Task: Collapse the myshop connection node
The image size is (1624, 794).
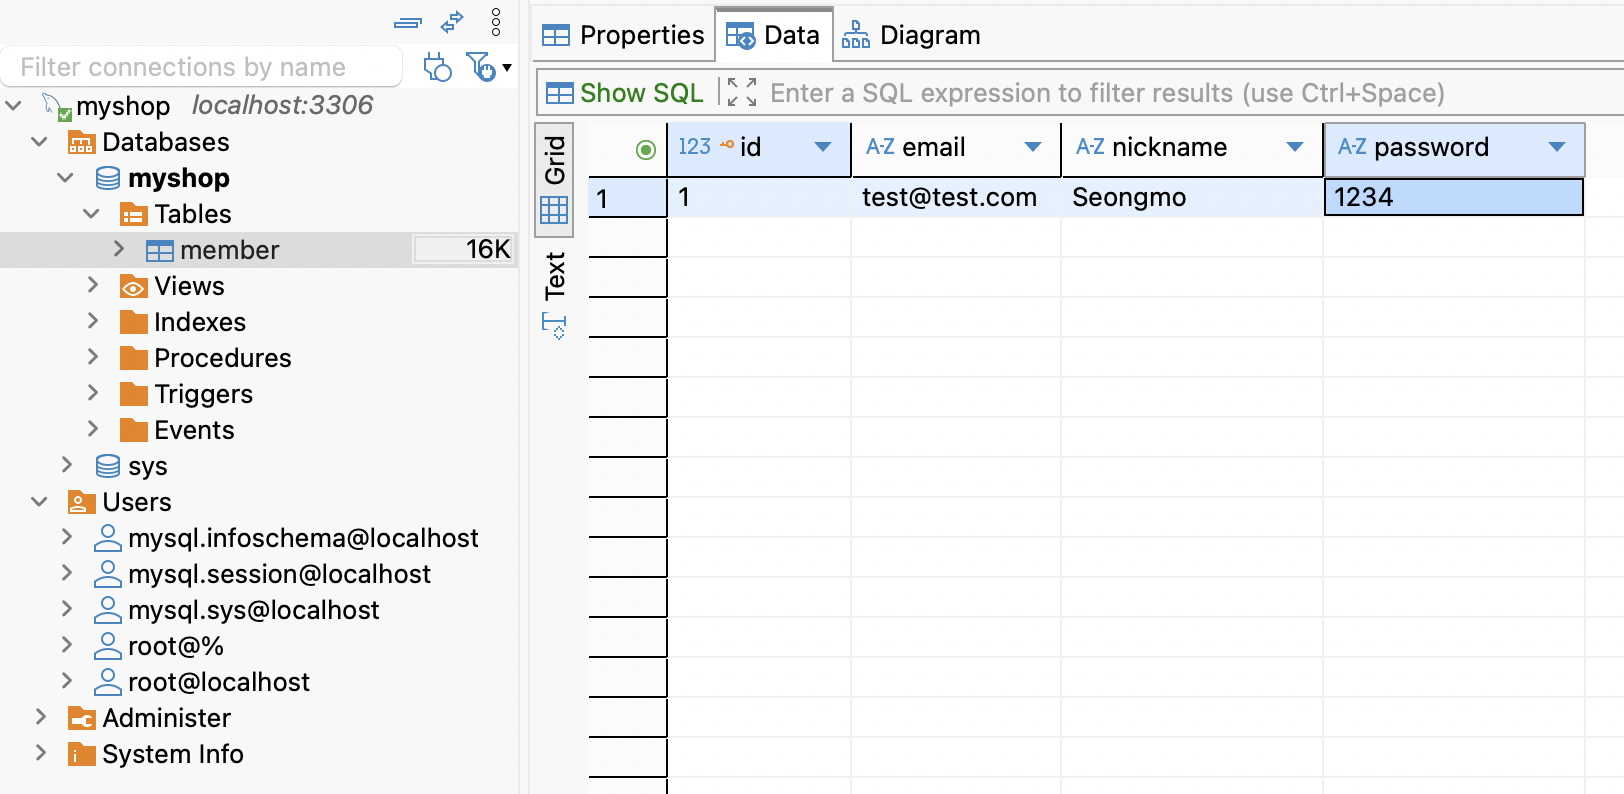Action: [14, 105]
